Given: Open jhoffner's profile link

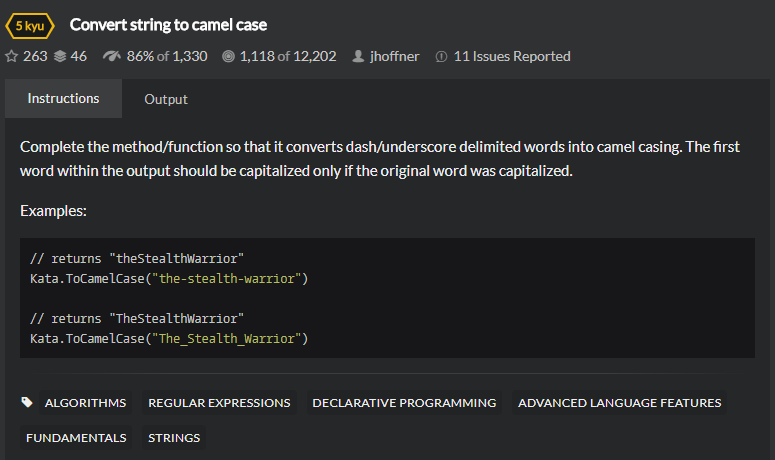Looking at the screenshot, I should pos(394,56).
